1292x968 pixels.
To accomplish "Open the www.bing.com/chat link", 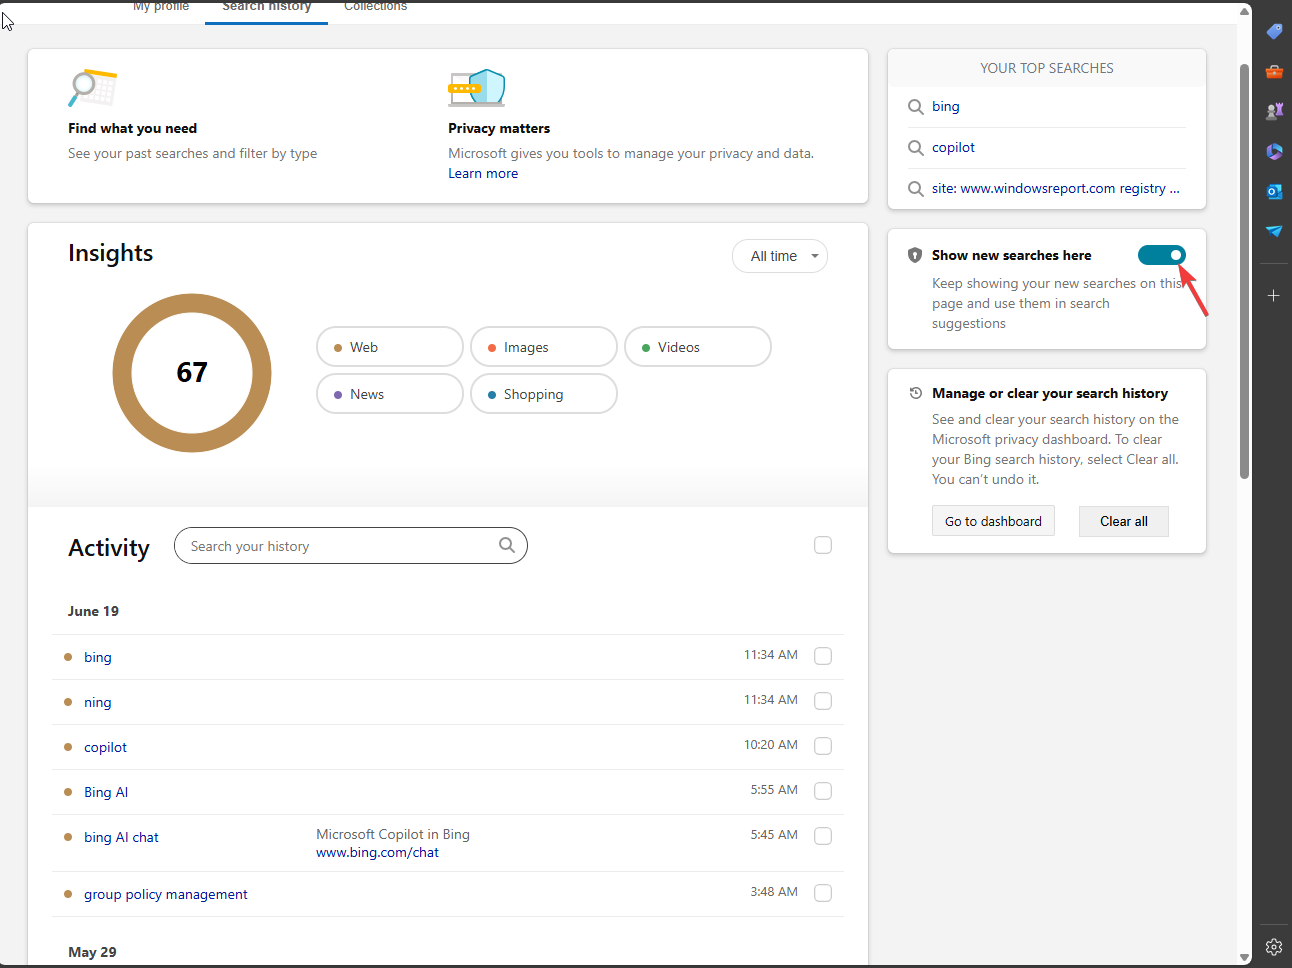I will [377, 853].
